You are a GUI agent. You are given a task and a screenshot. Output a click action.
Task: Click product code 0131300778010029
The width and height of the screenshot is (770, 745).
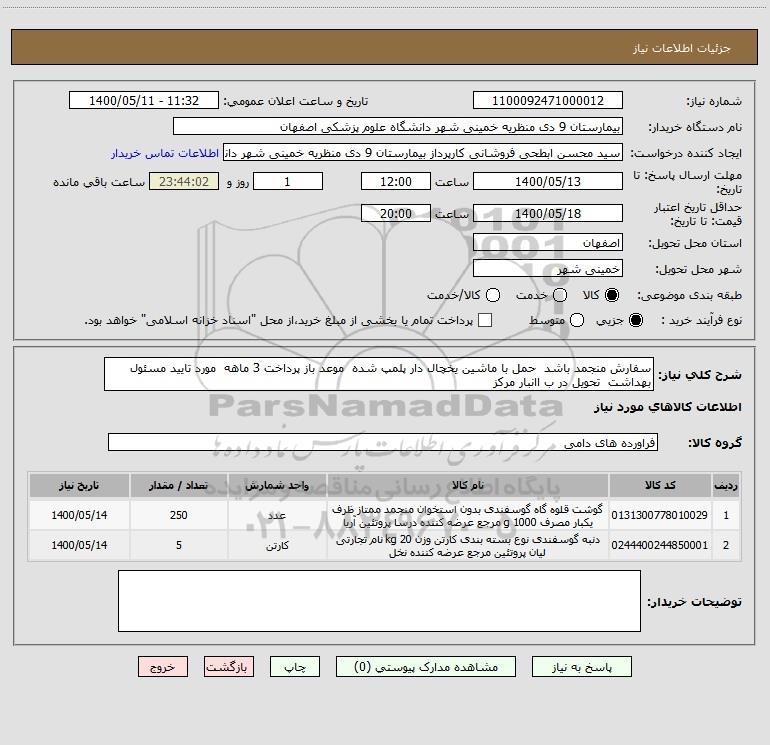[660, 515]
